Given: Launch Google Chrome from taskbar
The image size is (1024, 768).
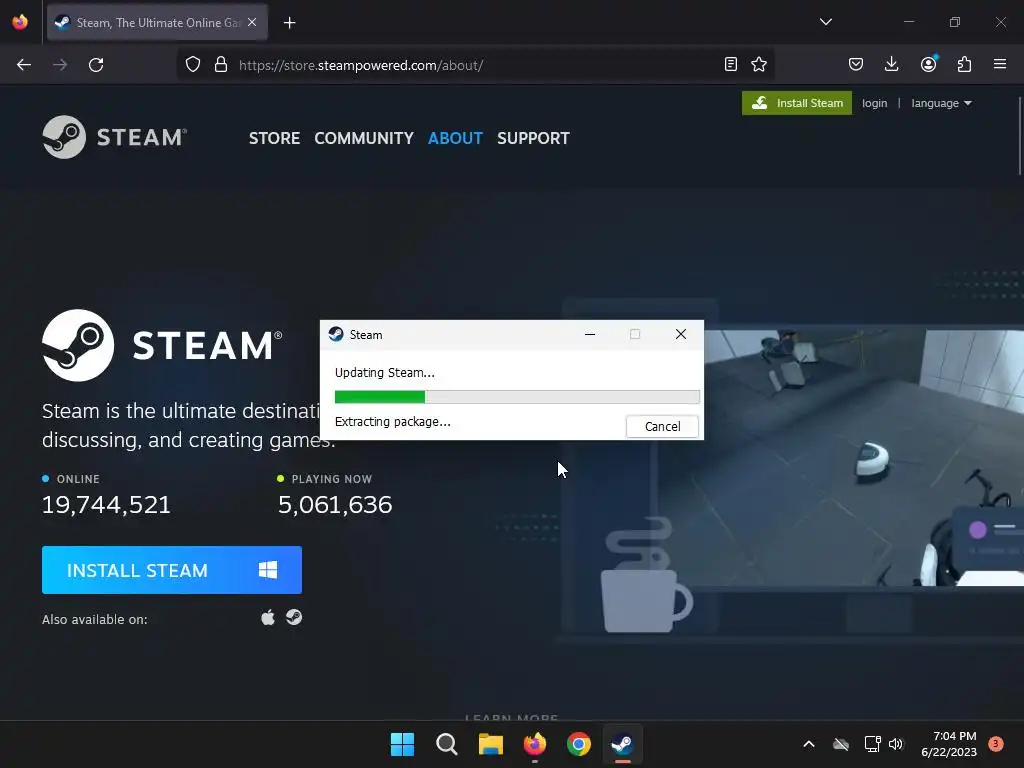Looking at the screenshot, I should [x=579, y=744].
